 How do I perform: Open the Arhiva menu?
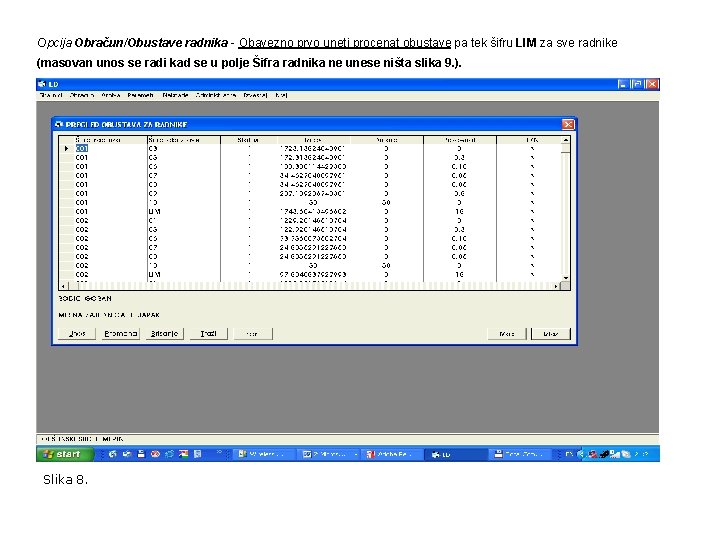[111, 95]
